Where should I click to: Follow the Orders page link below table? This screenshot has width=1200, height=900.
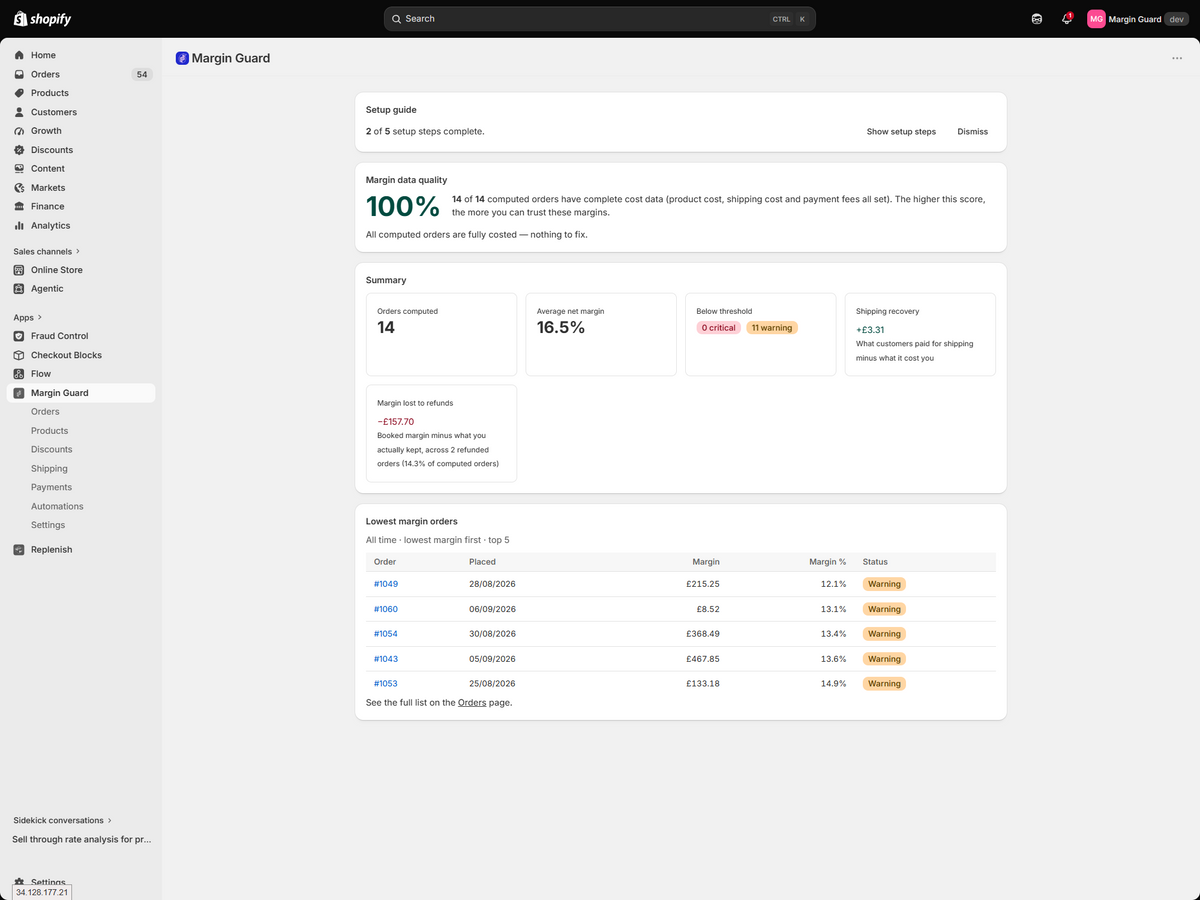point(472,703)
